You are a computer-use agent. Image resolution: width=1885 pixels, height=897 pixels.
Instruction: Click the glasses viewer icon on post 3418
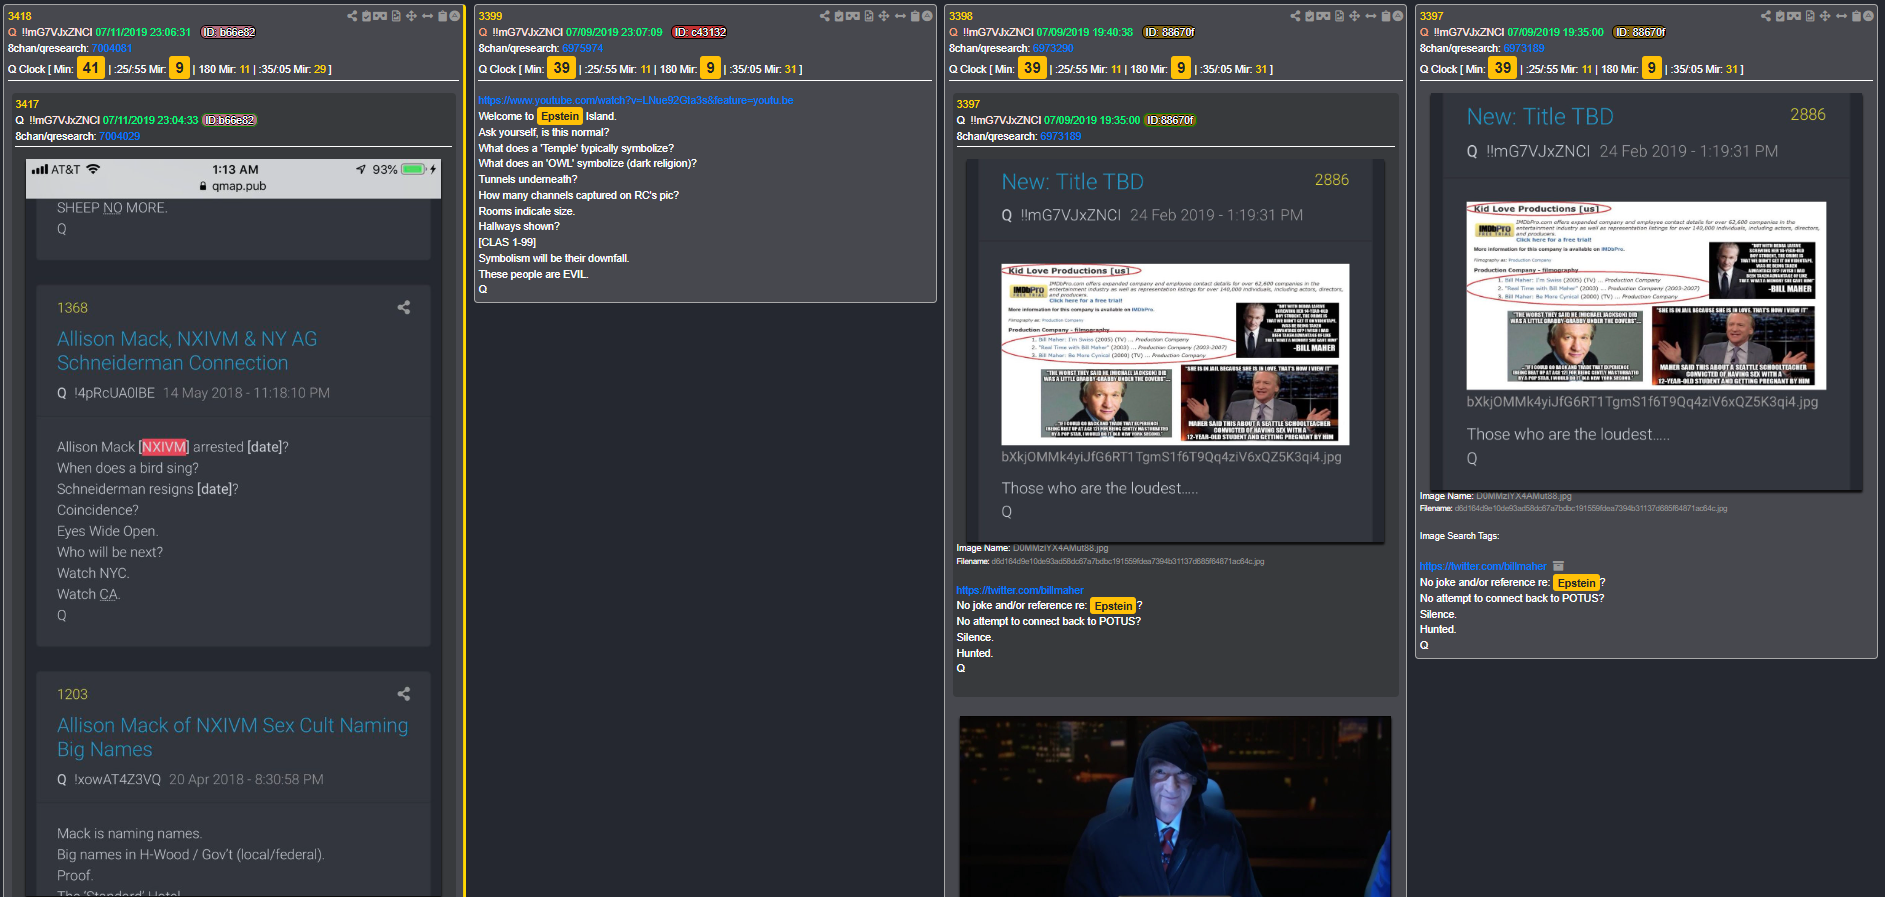point(380,16)
